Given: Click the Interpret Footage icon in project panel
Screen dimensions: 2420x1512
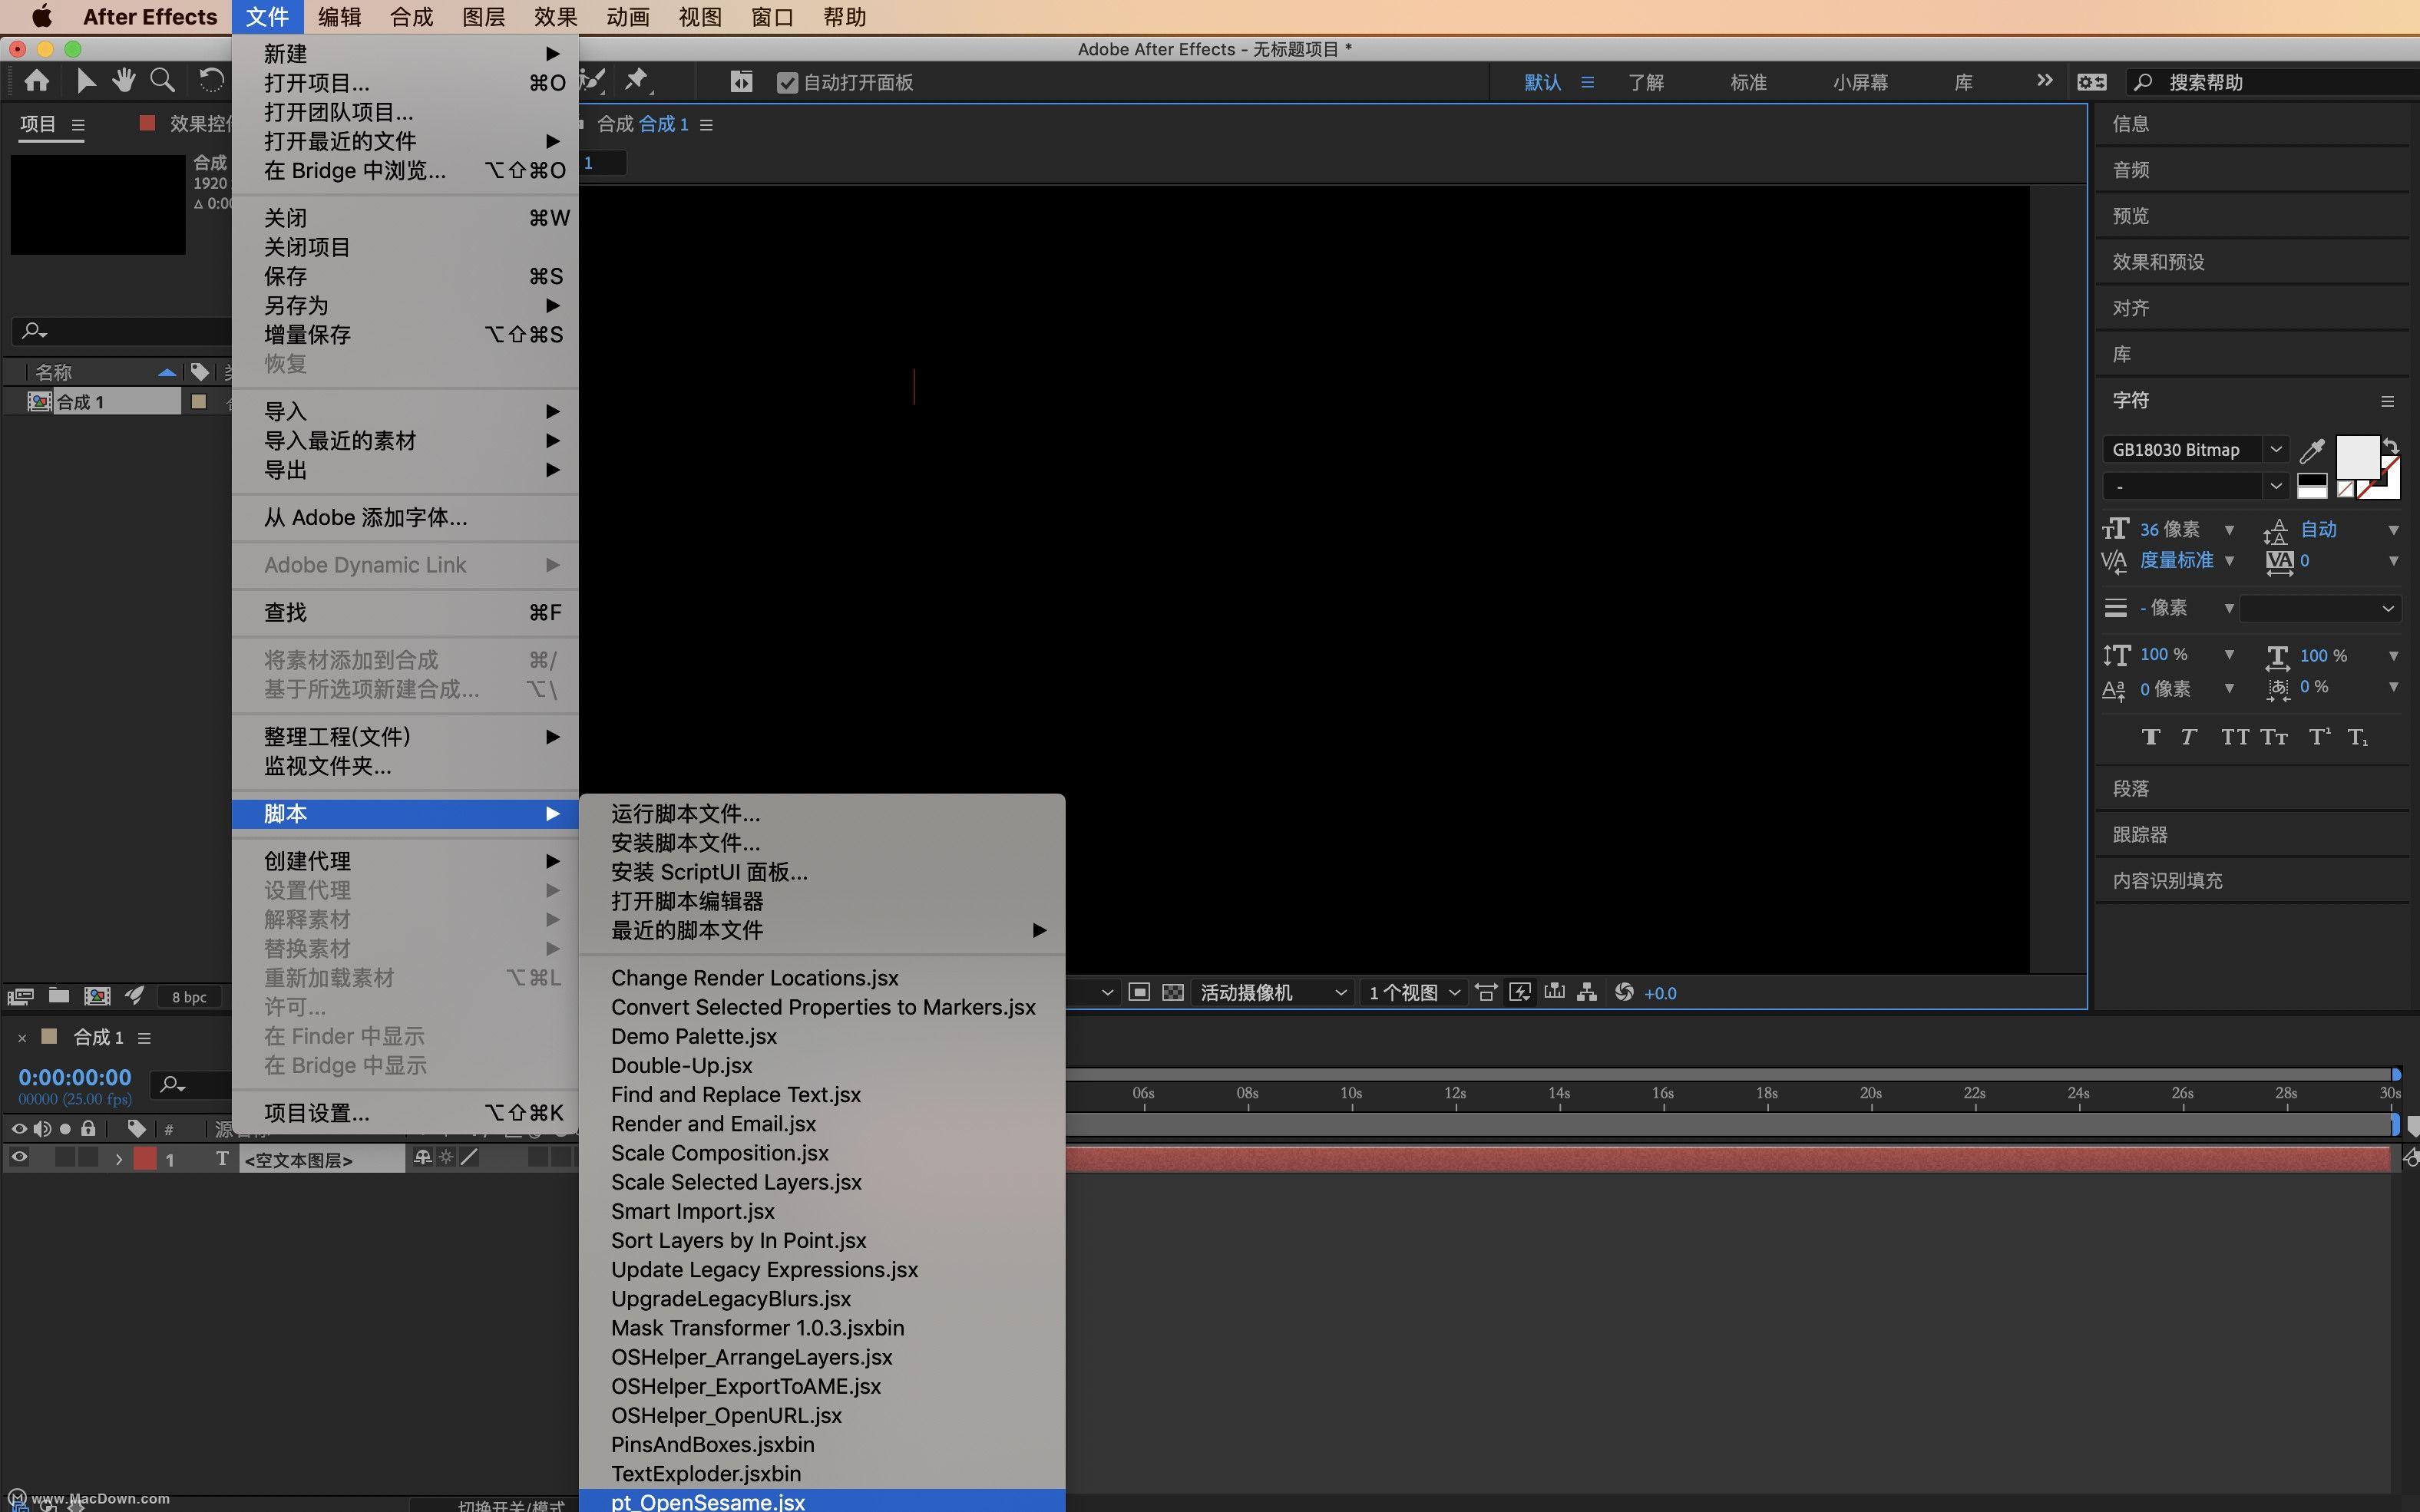Looking at the screenshot, I should [x=20, y=996].
